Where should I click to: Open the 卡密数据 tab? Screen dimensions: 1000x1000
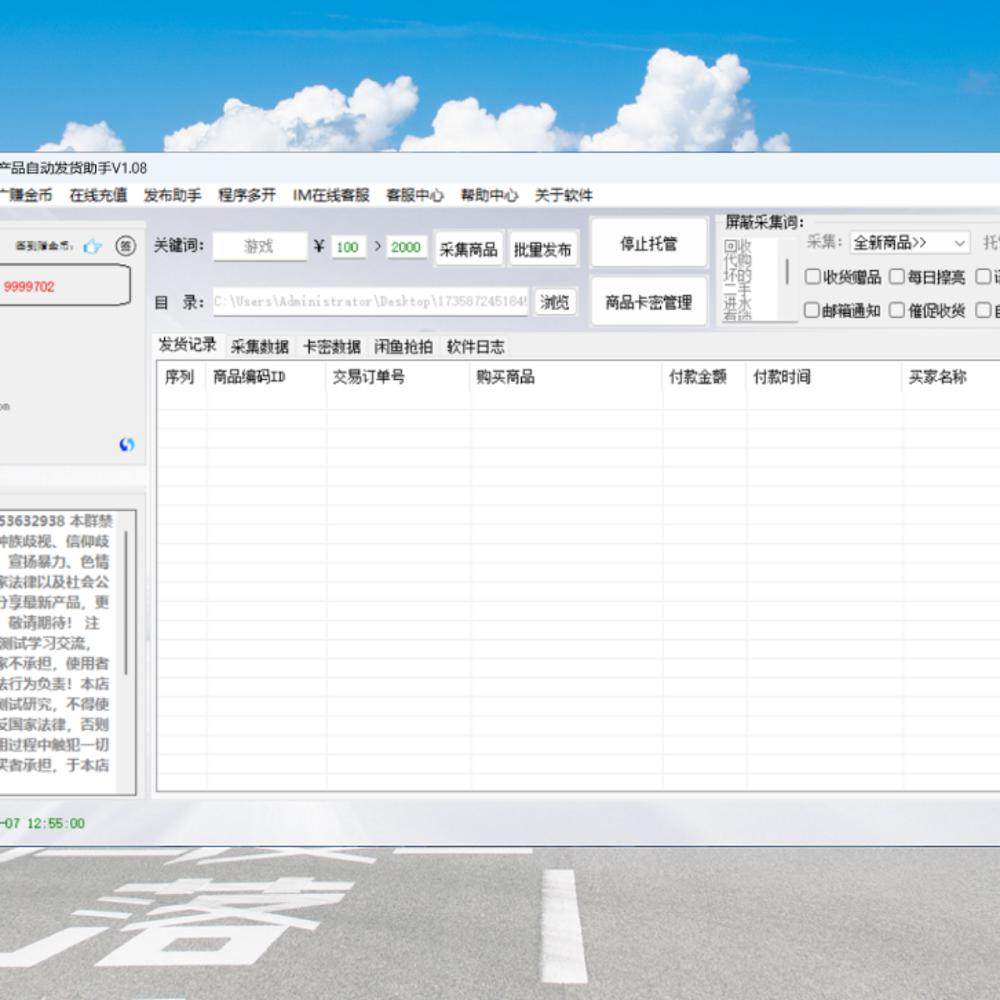click(332, 347)
